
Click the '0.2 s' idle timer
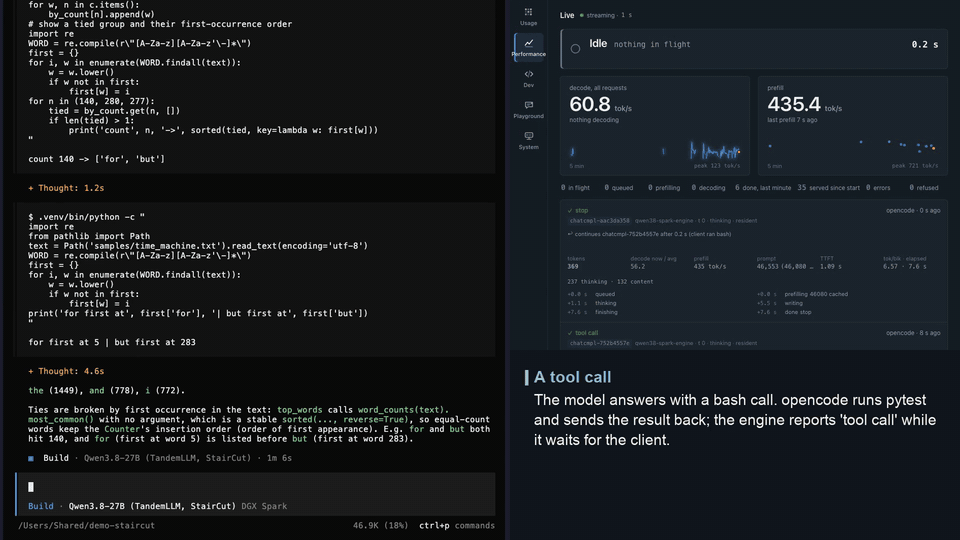point(924,45)
